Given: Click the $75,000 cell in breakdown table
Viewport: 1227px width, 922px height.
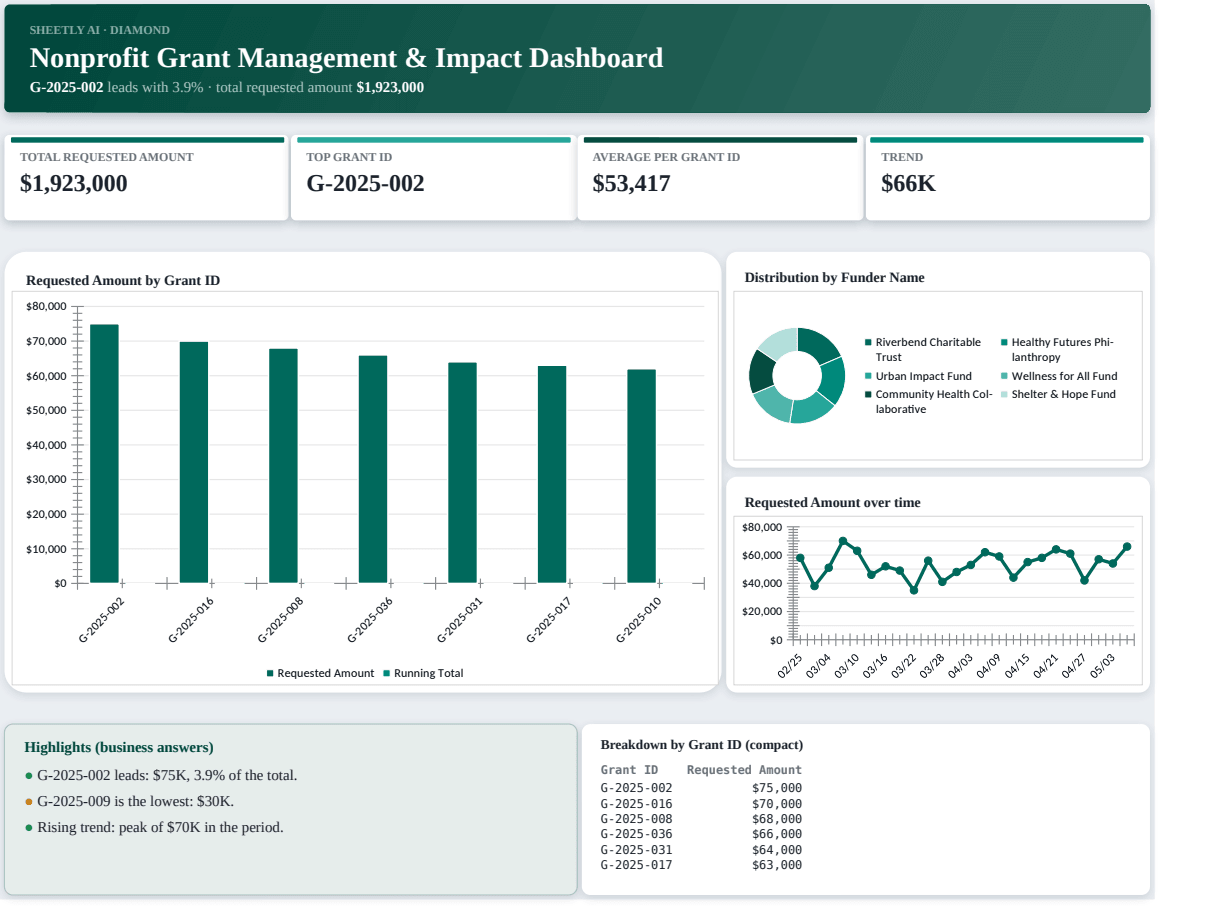Looking at the screenshot, I should click(777, 788).
